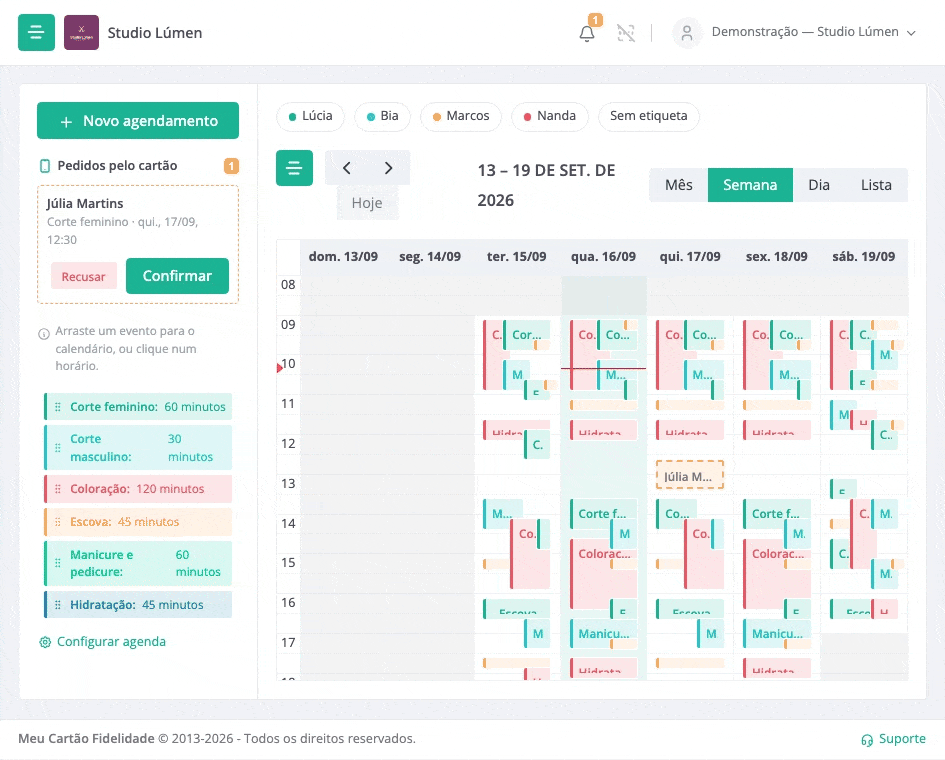Image resolution: width=945 pixels, height=760 pixels.
Task: Create a new appointment with Novo agendamento
Action: pos(138,121)
